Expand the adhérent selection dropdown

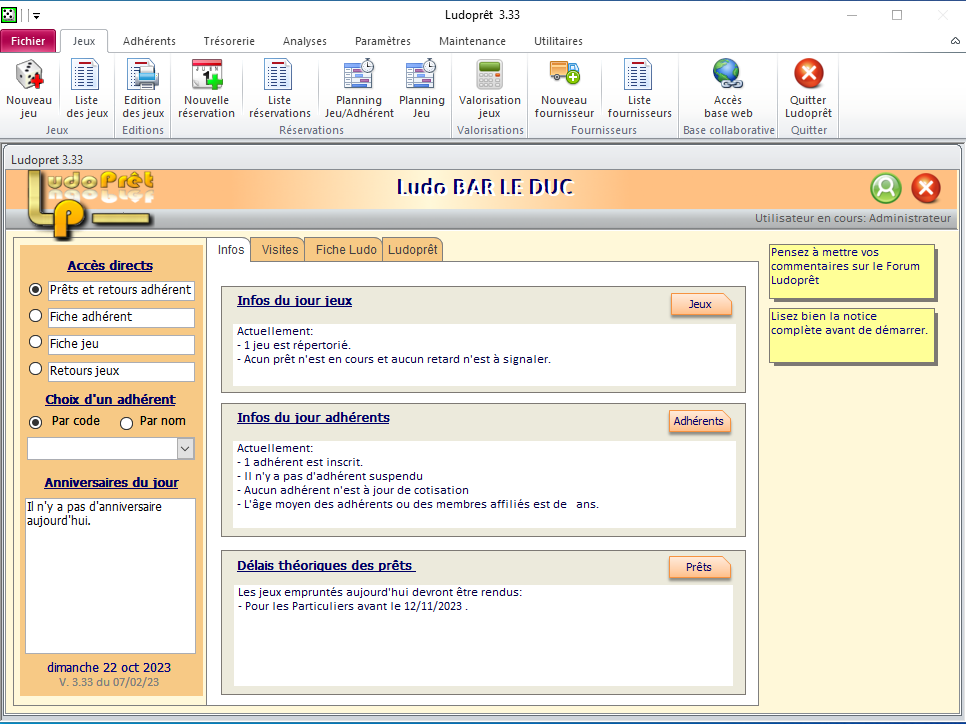click(185, 449)
